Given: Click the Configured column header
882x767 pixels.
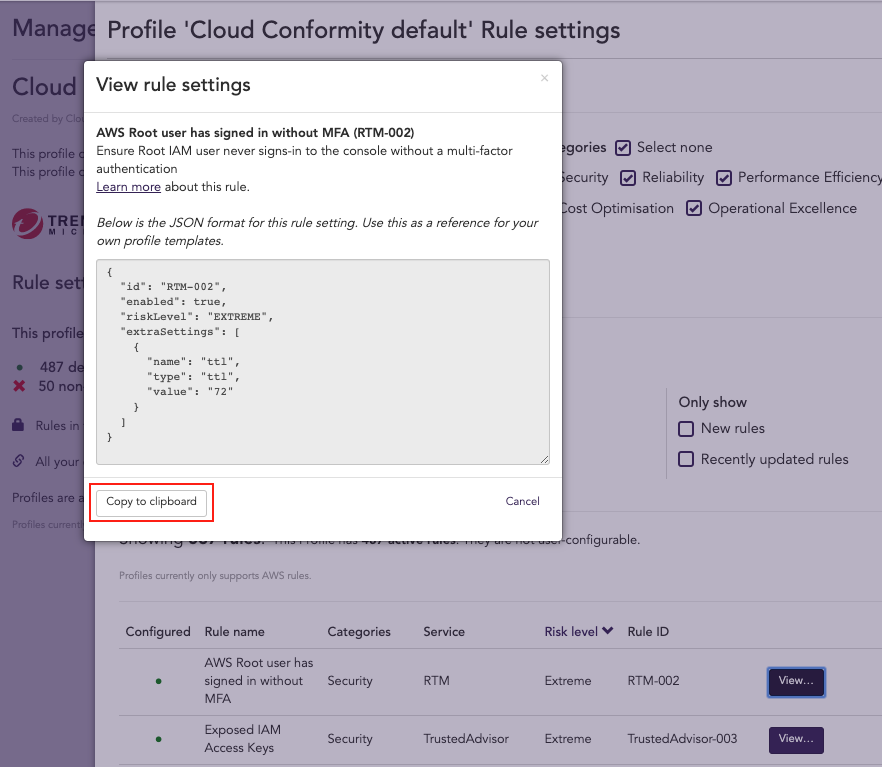Looking at the screenshot, I should 158,631.
